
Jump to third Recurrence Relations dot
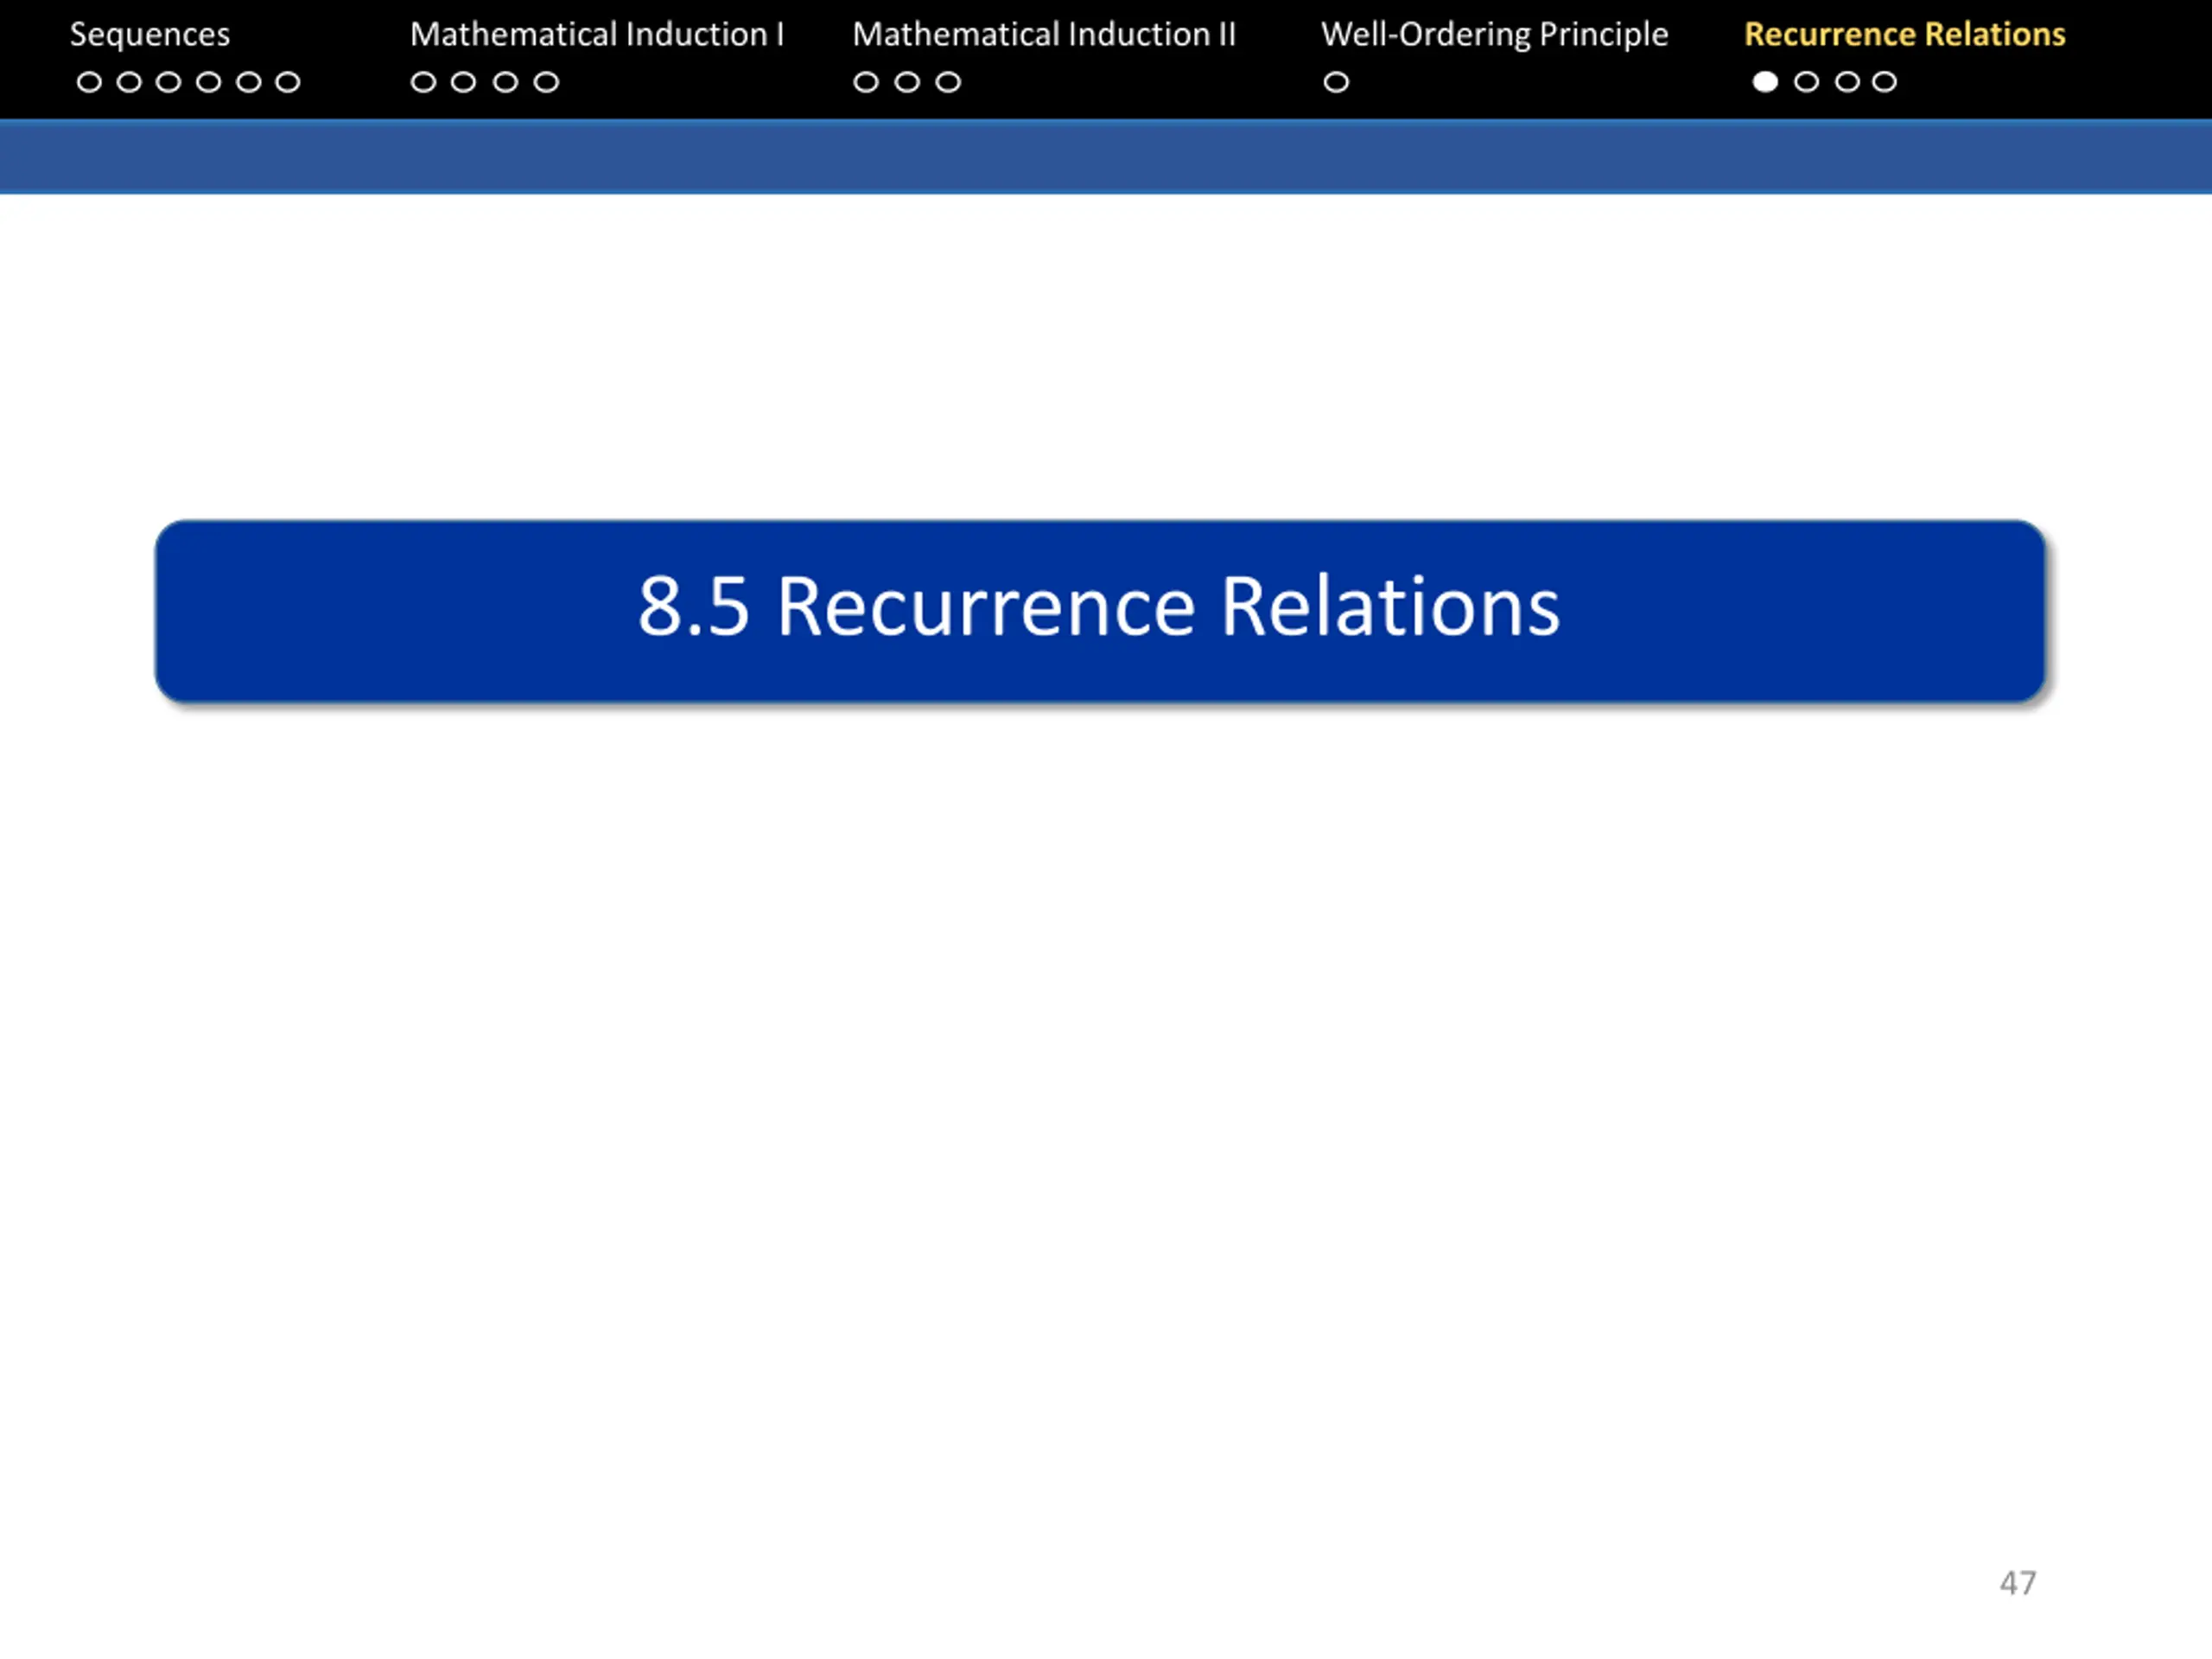click(1847, 82)
